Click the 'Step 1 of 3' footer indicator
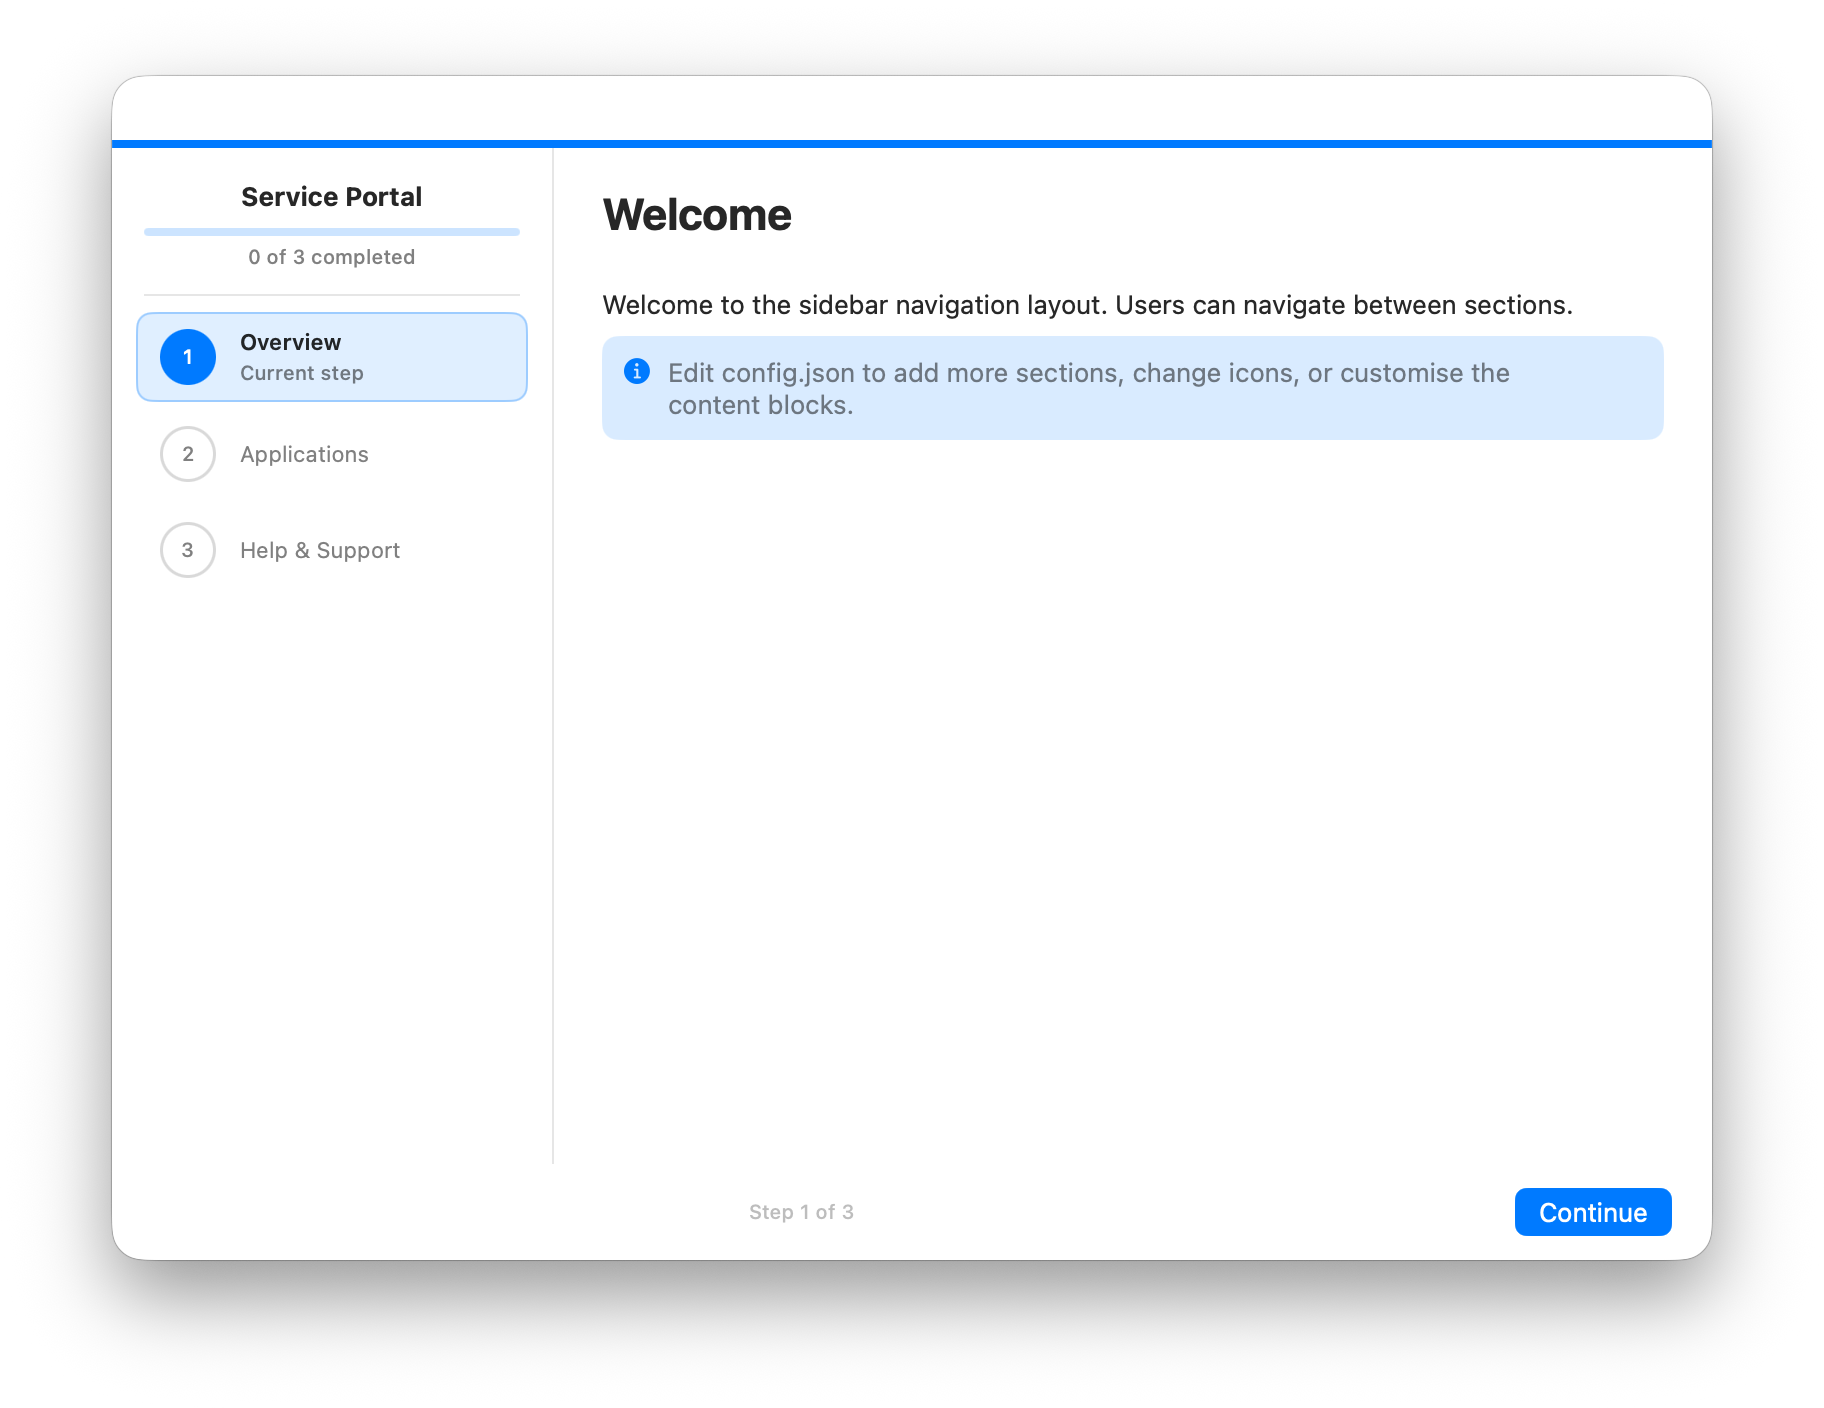This screenshot has width=1824, height=1408. [801, 1212]
